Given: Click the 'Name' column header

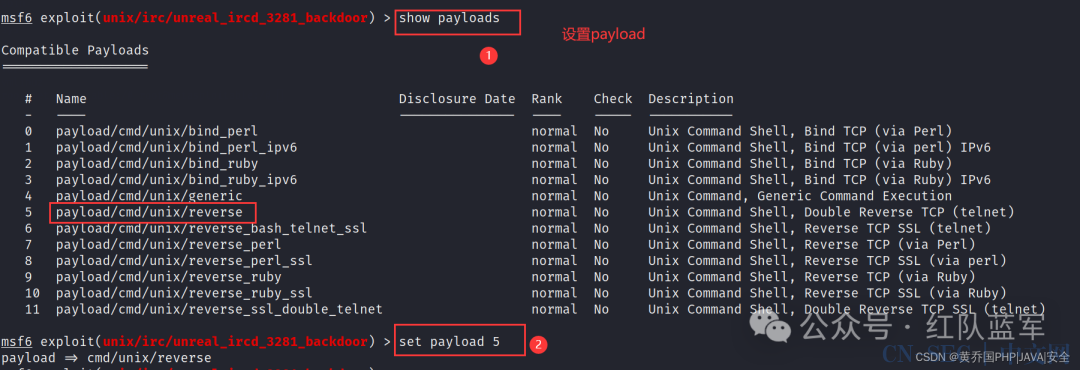Looking at the screenshot, I should coord(71,99).
